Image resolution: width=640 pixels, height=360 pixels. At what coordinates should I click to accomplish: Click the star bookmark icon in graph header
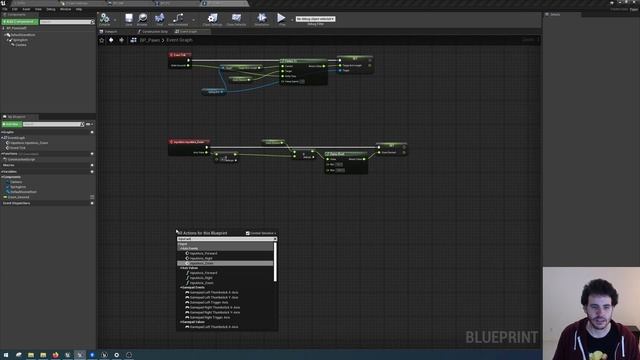(102, 40)
